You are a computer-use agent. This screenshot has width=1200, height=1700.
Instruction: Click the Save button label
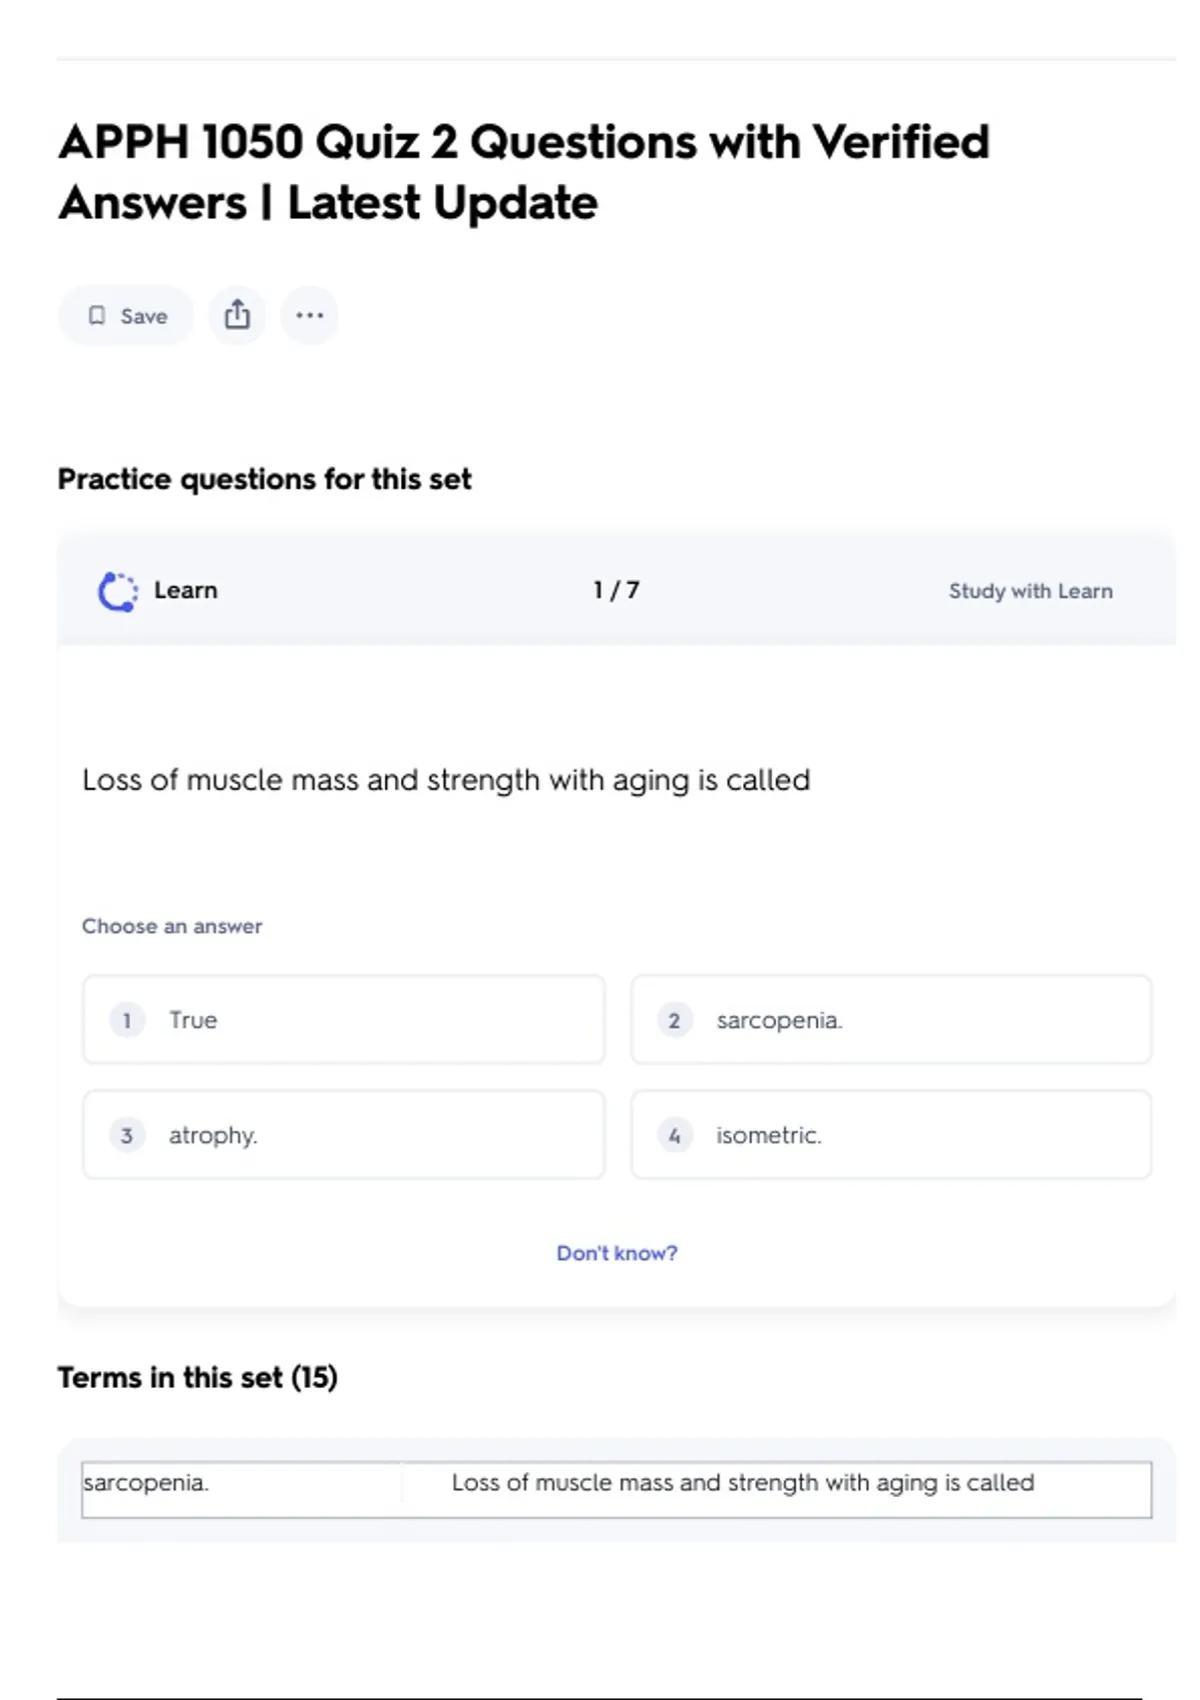pyautogui.click(x=144, y=316)
